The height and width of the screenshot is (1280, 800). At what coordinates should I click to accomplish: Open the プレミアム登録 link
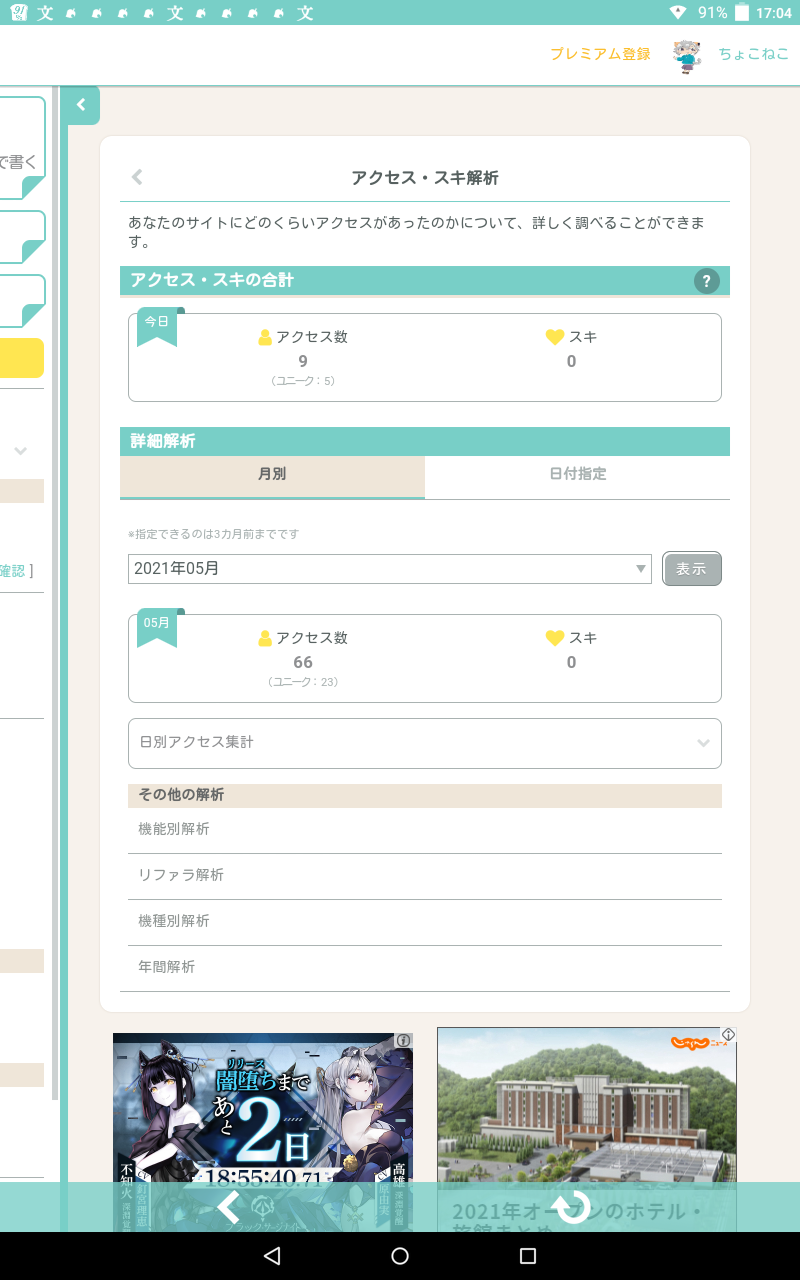pyautogui.click(x=600, y=54)
